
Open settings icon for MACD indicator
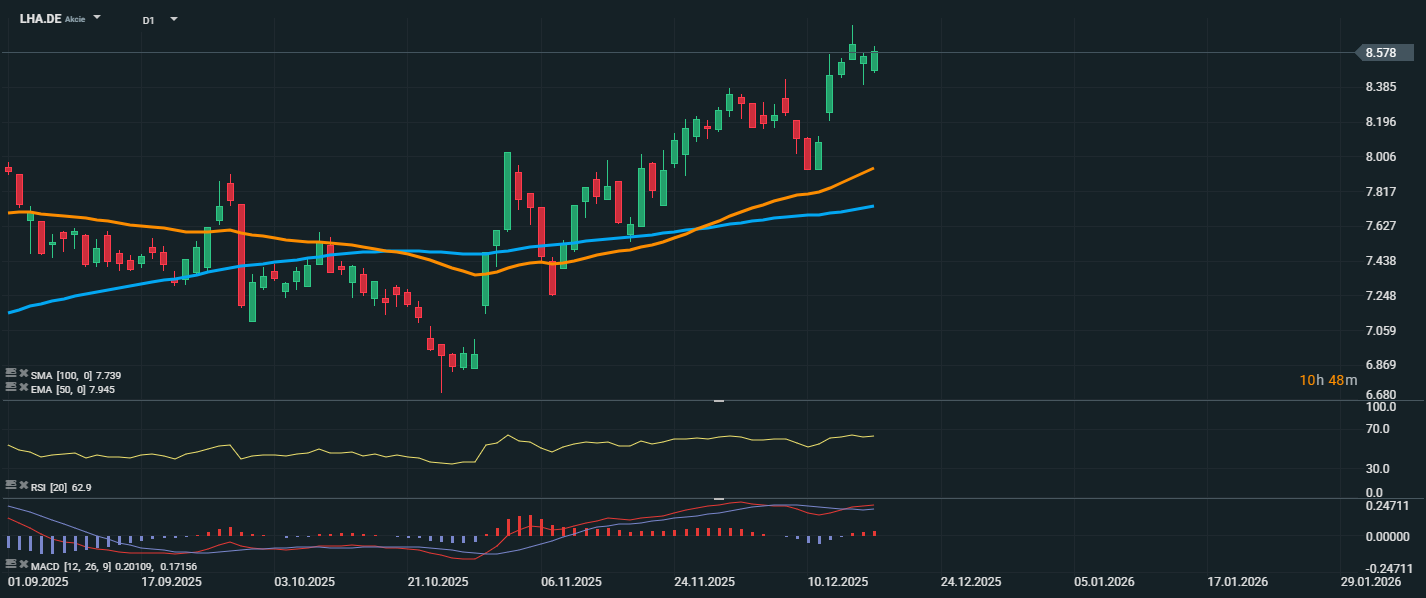point(11,566)
